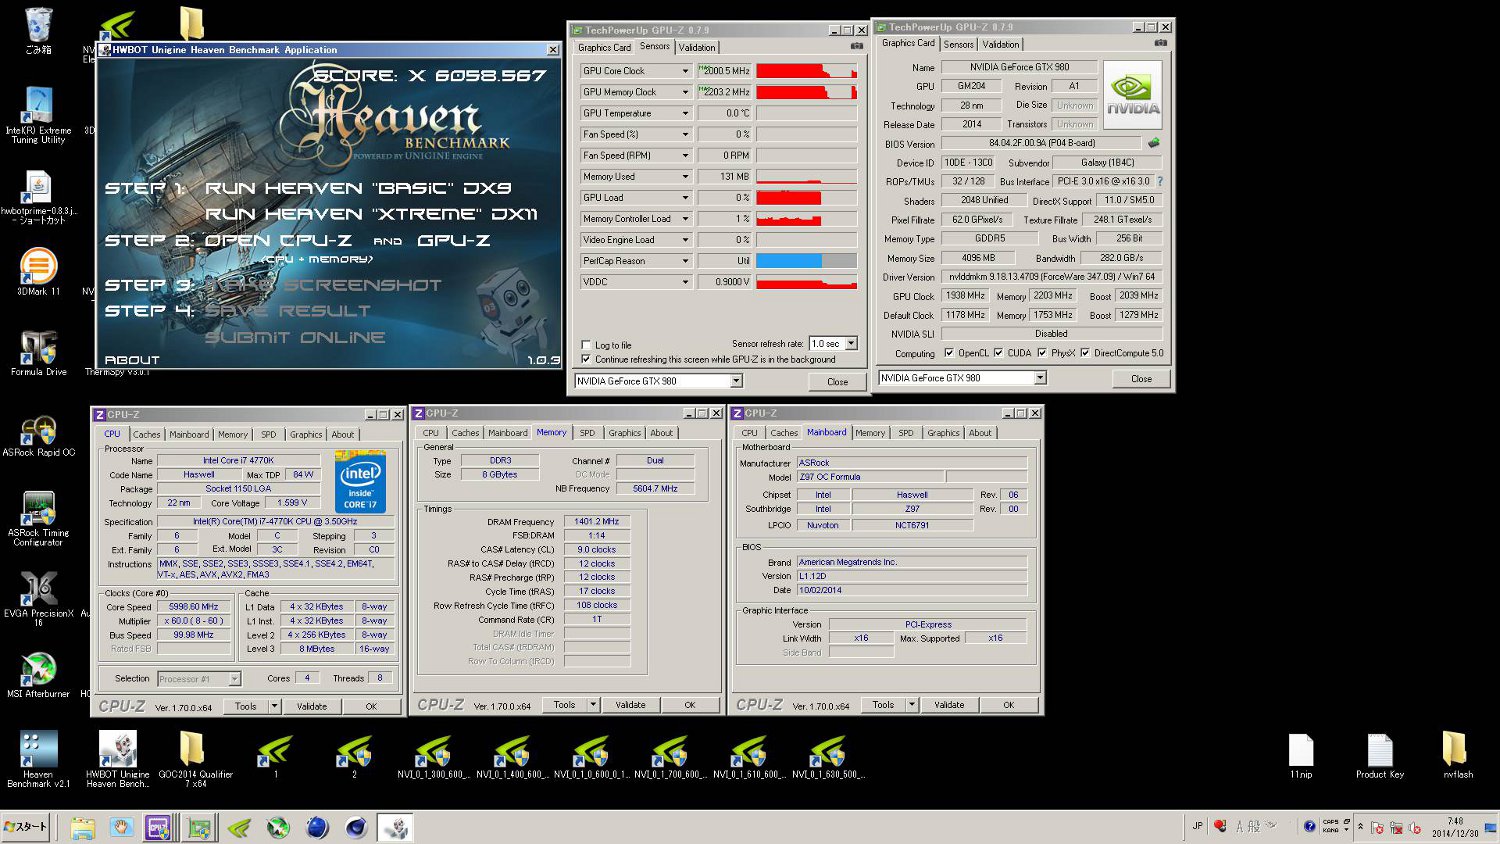The image size is (1500, 844).
Task: Expand GPU Memory Clock sensor dropdown
Action: tap(685, 92)
